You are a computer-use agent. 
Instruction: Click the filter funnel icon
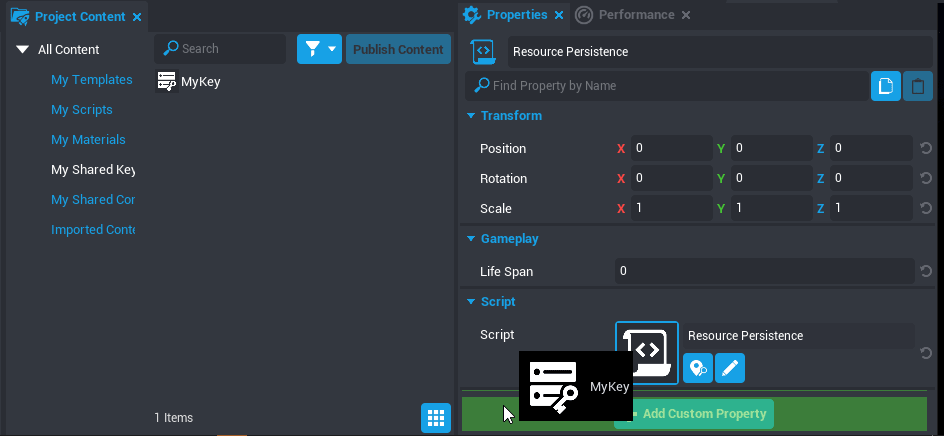[x=311, y=49]
